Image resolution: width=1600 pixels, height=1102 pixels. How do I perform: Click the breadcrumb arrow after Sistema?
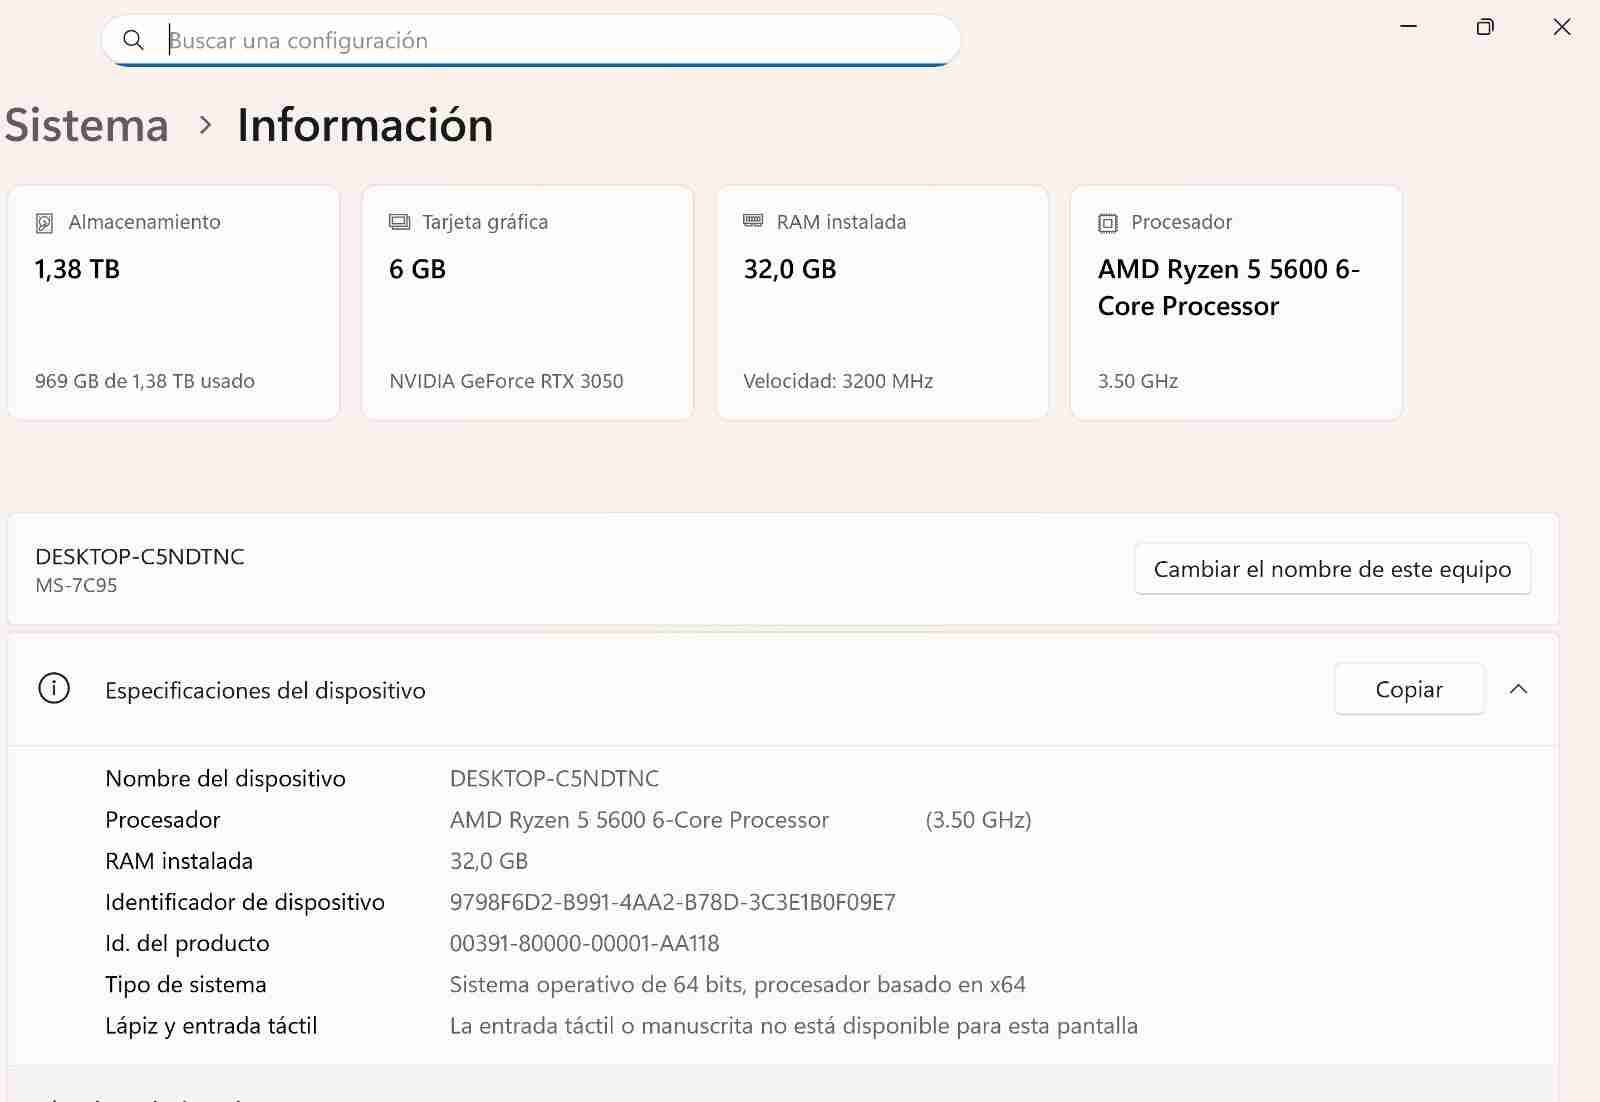pyautogui.click(x=205, y=125)
